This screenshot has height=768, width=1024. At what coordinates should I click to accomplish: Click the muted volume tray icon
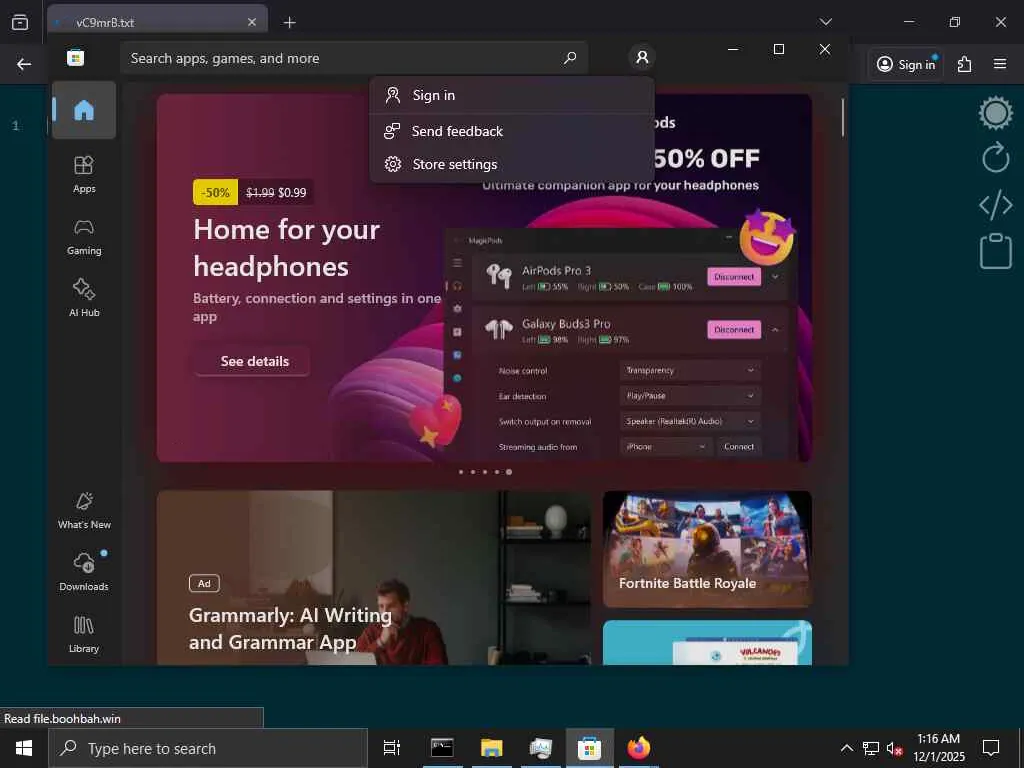click(894, 748)
